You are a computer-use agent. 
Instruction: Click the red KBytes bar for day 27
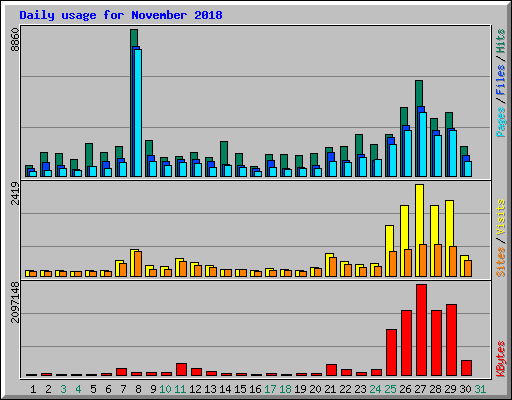point(421,330)
